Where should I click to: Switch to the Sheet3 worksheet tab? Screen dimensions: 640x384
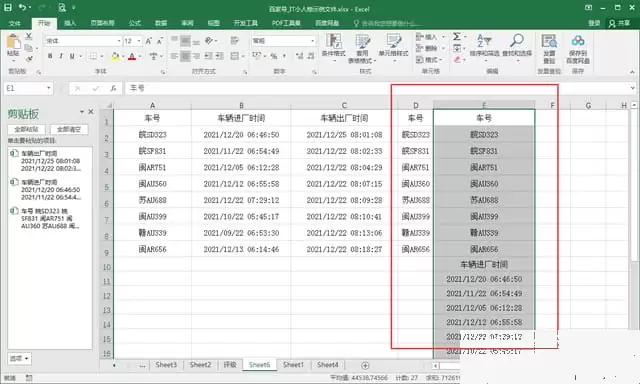click(x=166, y=365)
